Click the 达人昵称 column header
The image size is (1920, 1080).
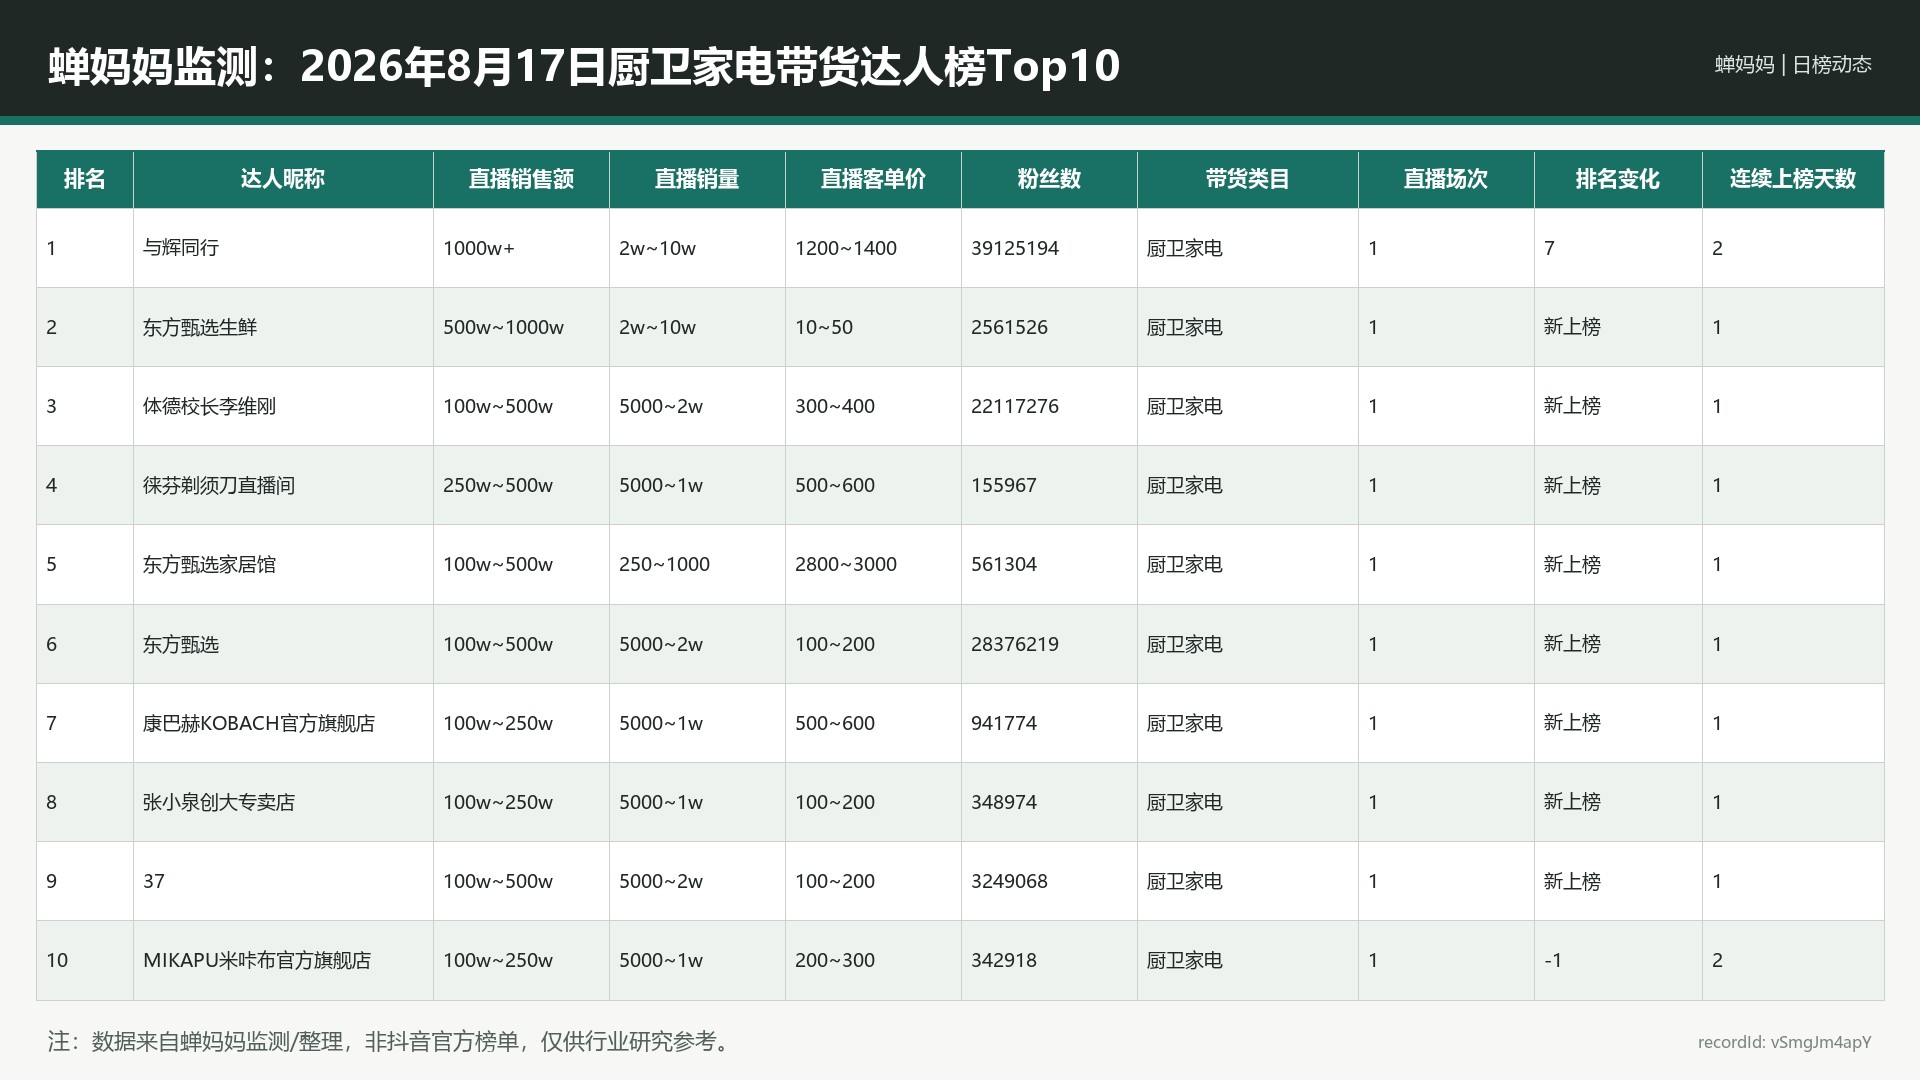[x=283, y=179]
